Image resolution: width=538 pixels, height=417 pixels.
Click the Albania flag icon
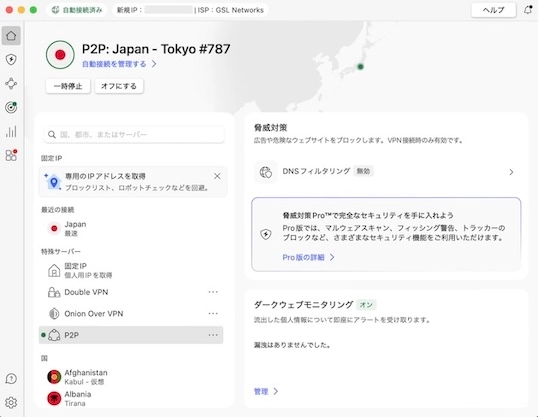[54, 398]
